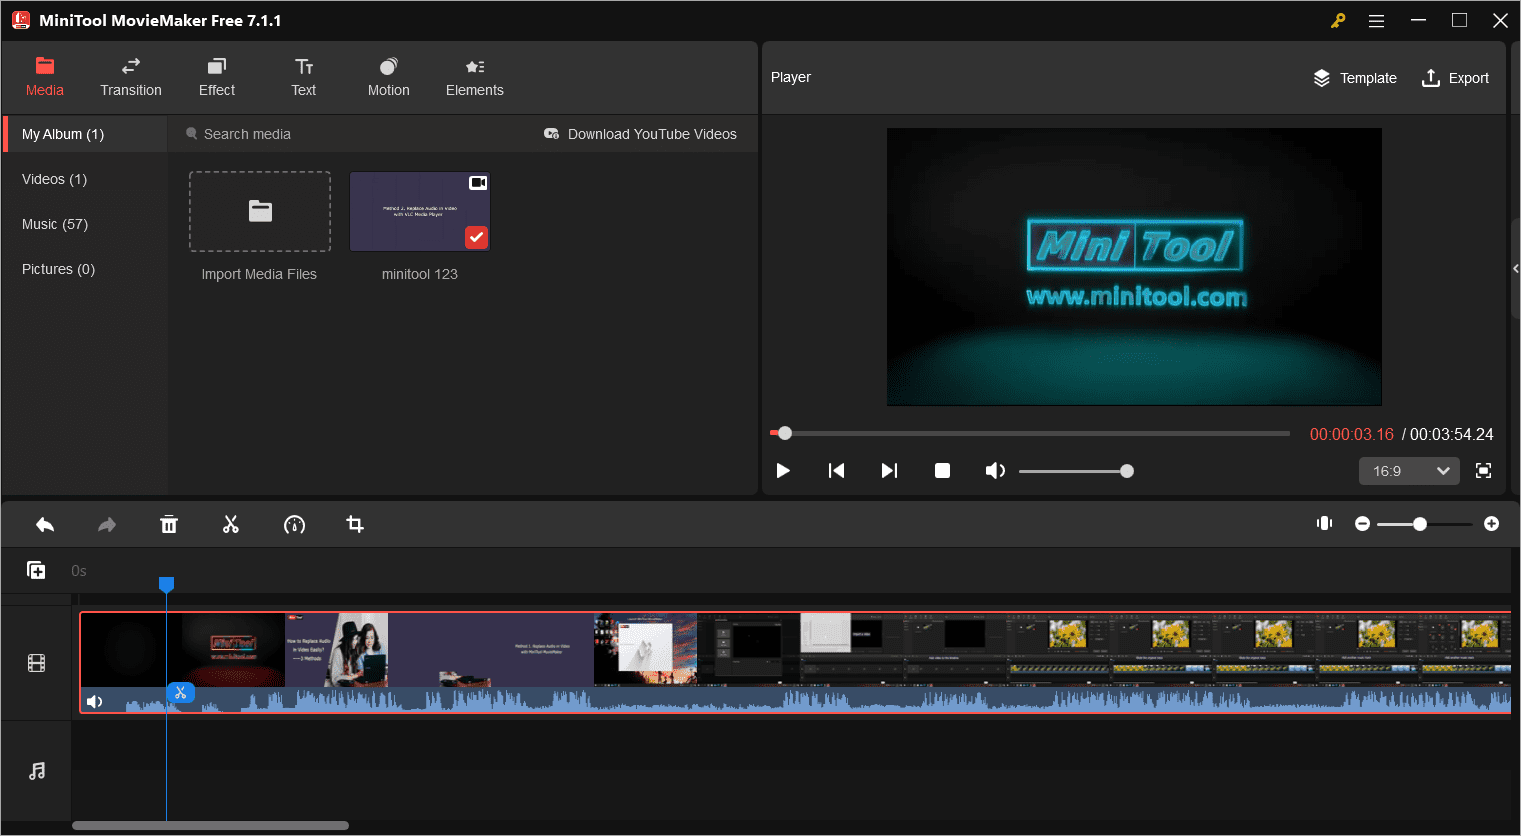Open the hamburger menu

pyautogui.click(x=1377, y=21)
